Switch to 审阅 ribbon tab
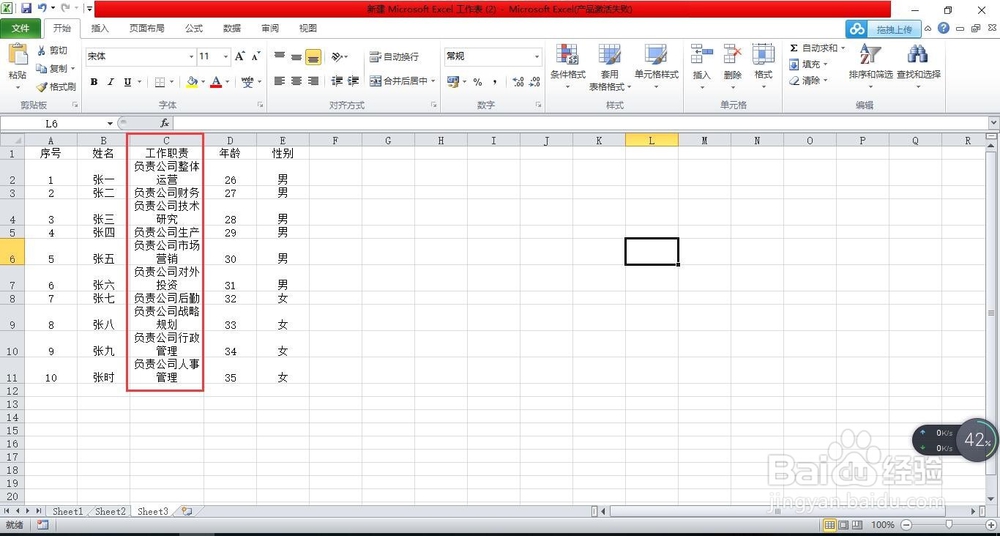 (x=270, y=28)
